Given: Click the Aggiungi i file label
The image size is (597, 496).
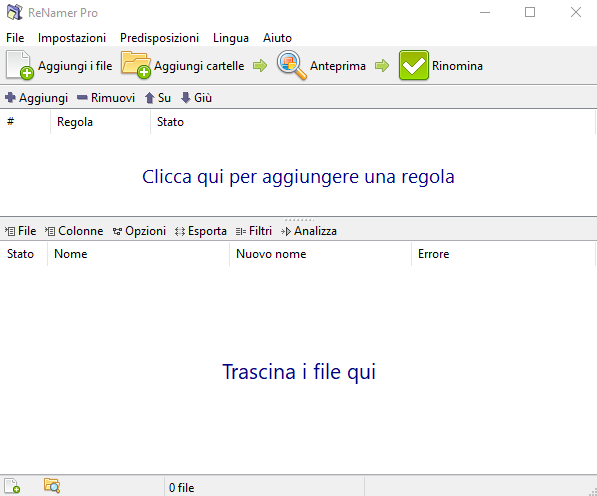Looking at the screenshot, I should (75, 66).
